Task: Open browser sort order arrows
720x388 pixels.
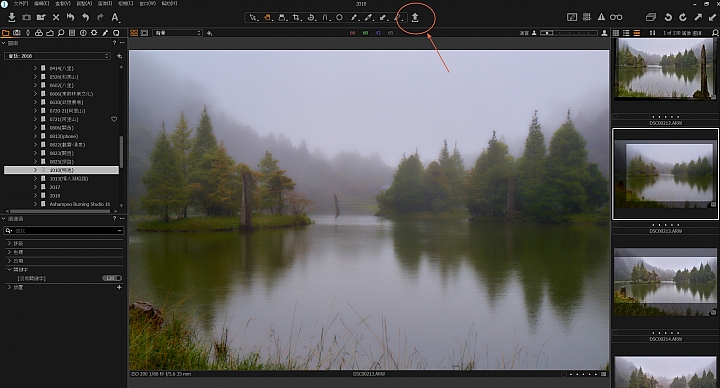Action: coord(652,33)
